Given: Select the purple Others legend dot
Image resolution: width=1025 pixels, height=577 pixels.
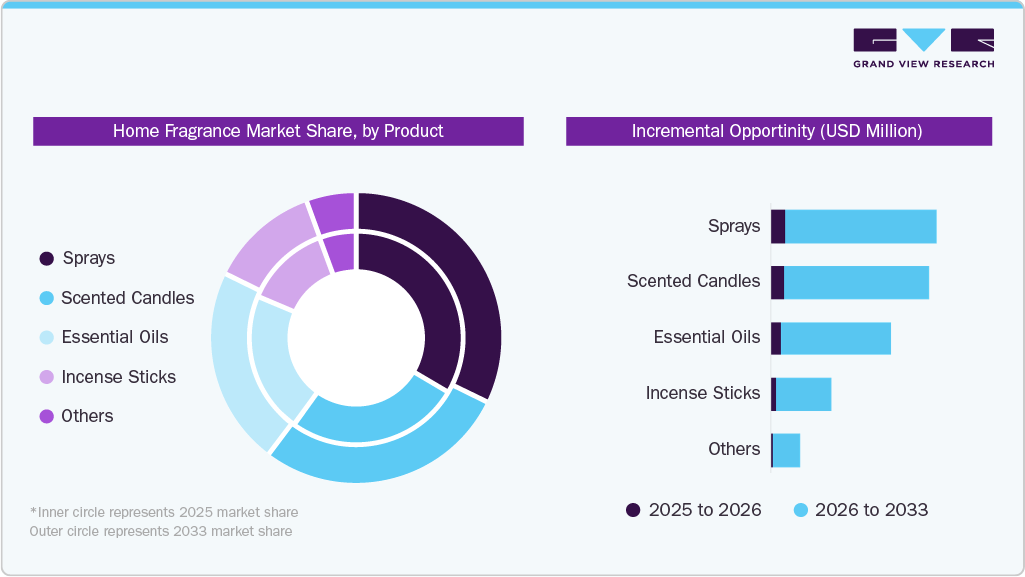Looking at the screenshot, I should 44,416.
